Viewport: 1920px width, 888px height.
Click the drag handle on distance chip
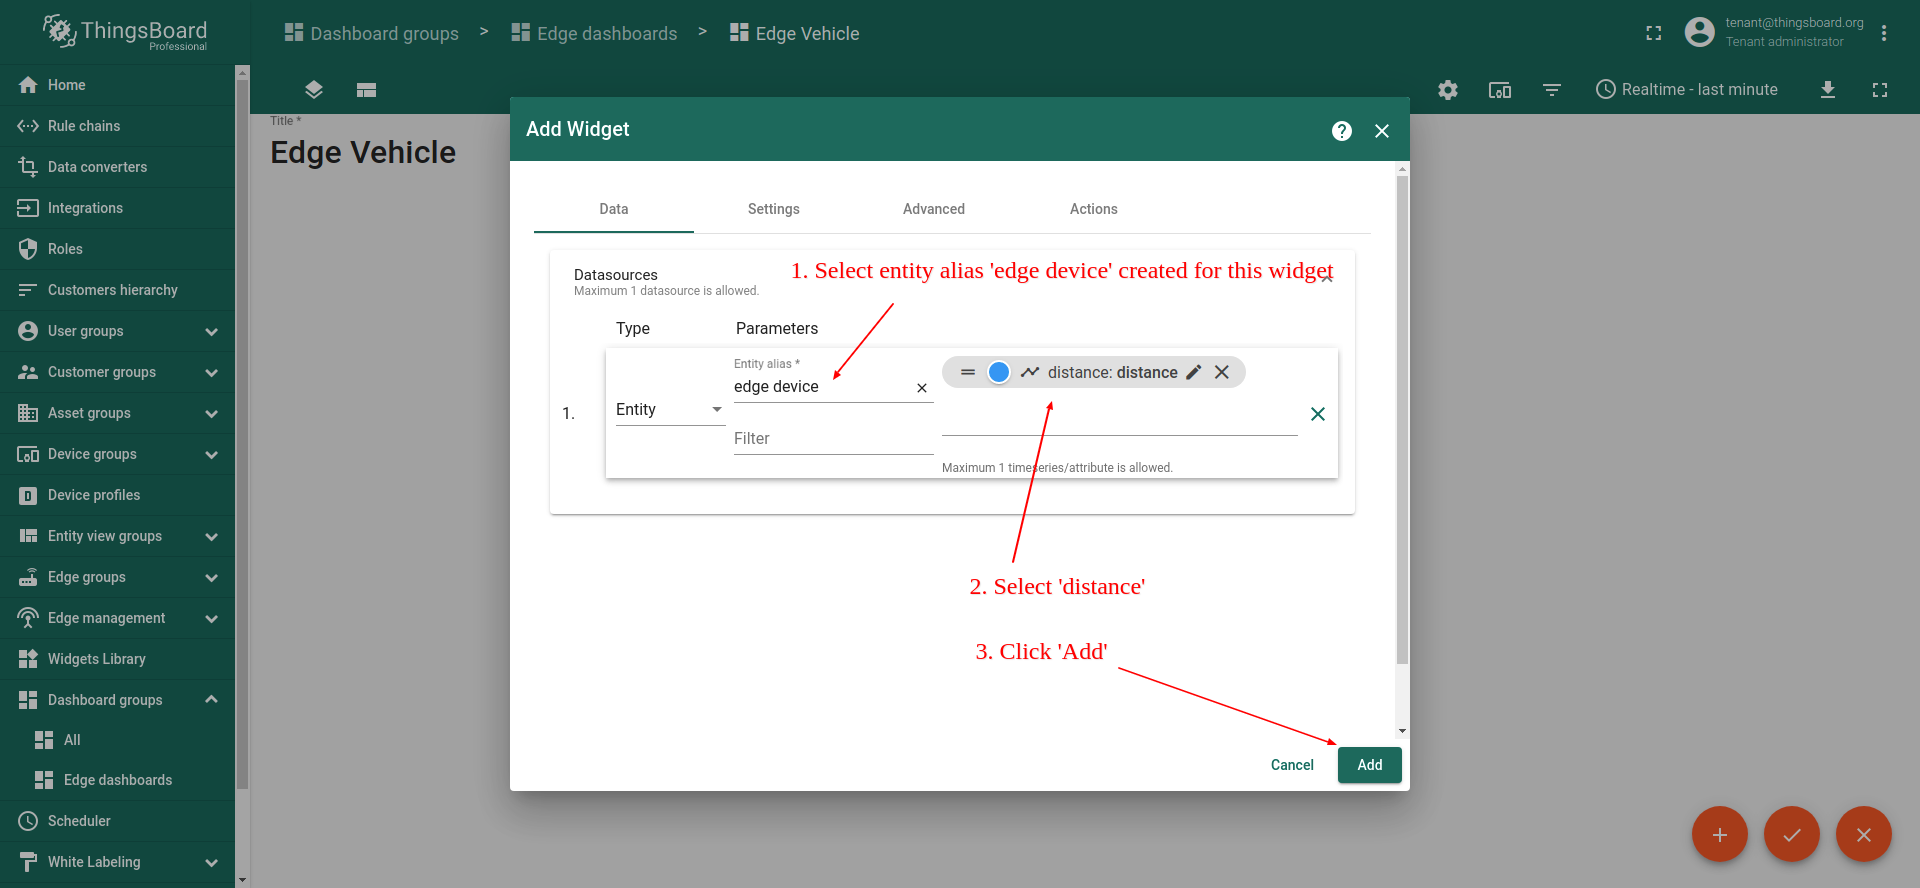pyautogui.click(x=968, y=372)
